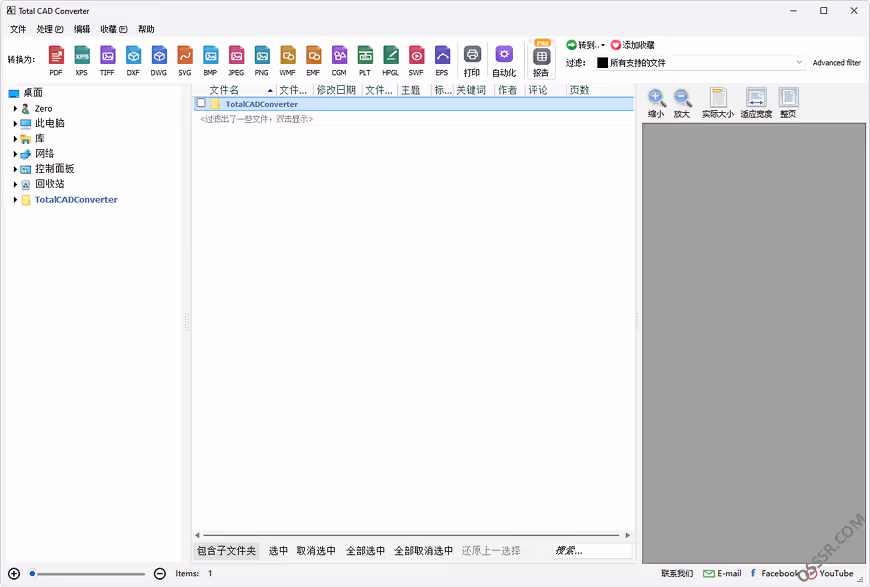Expand This PC (此电脑) node
This screenshot has height=587, width=870.
coord(15,124)
